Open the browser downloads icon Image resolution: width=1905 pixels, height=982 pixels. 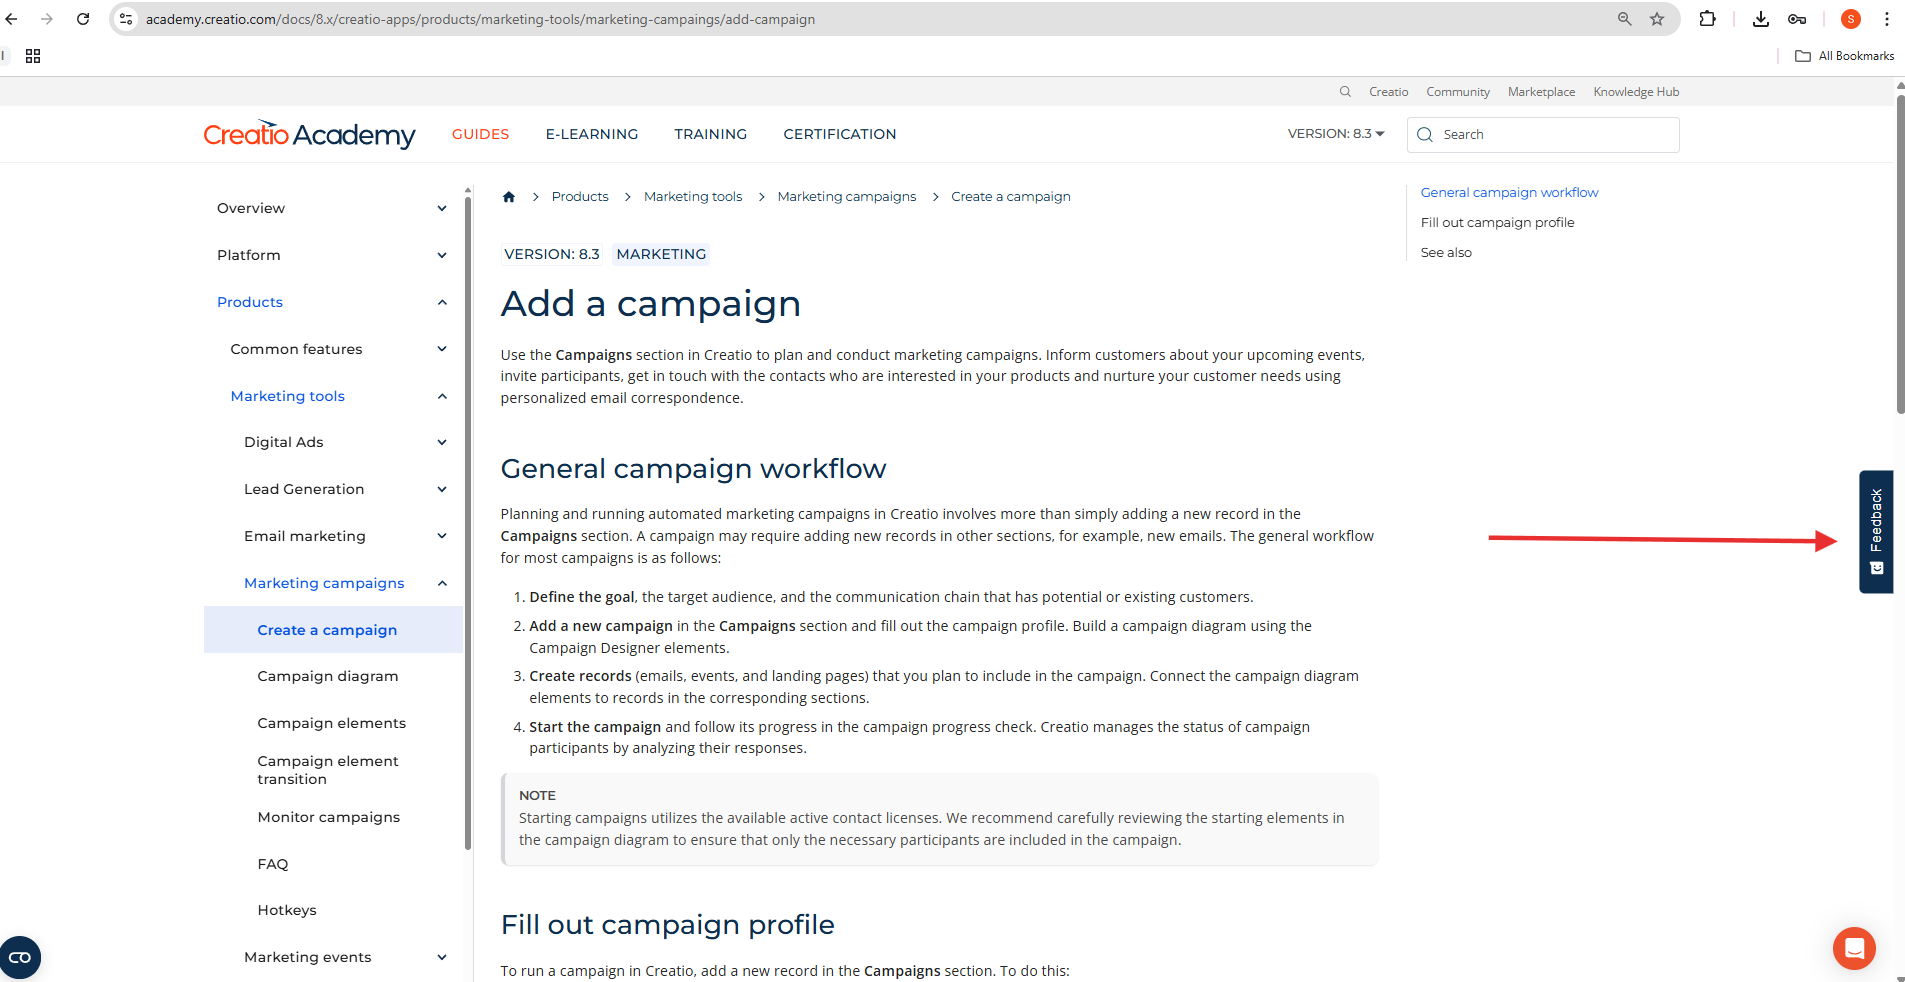tap(1761, 19)
